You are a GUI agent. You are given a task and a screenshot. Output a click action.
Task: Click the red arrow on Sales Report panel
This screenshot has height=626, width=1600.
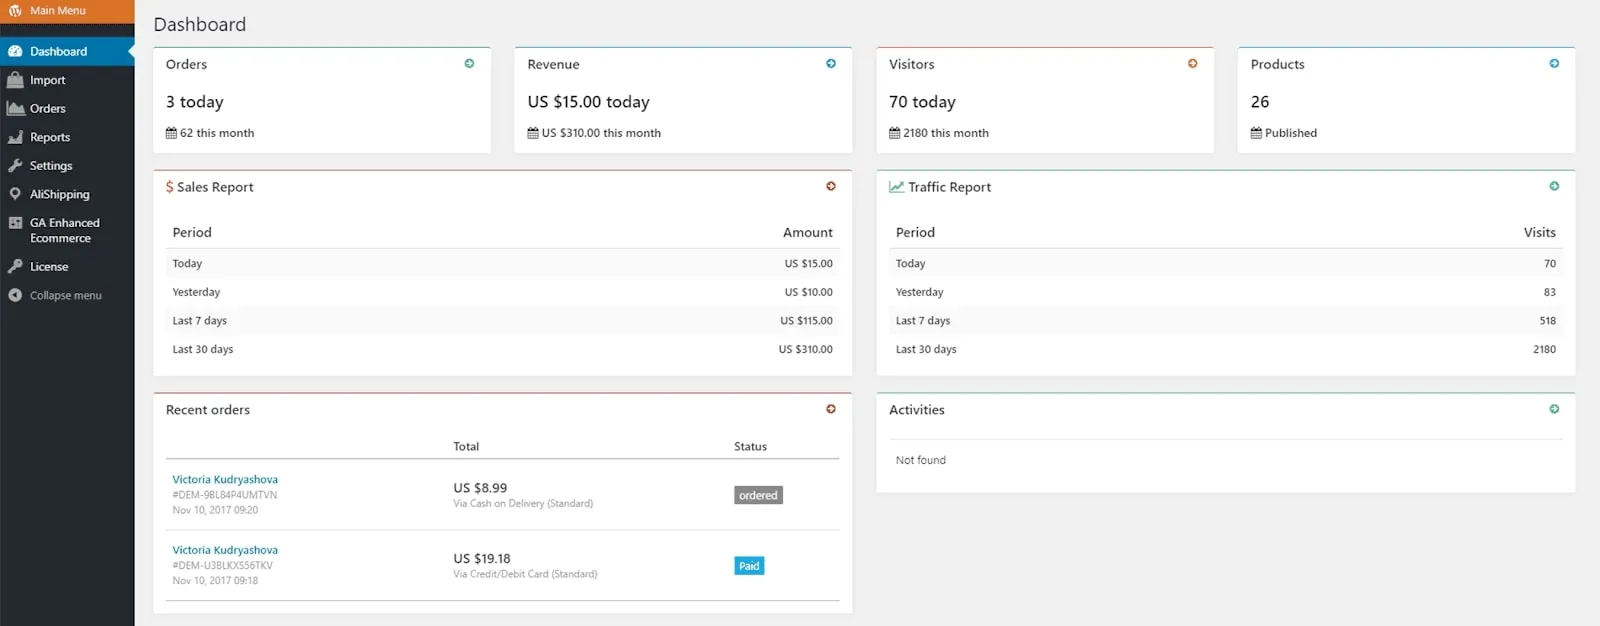pyautogui.click(x=831, y=186)
